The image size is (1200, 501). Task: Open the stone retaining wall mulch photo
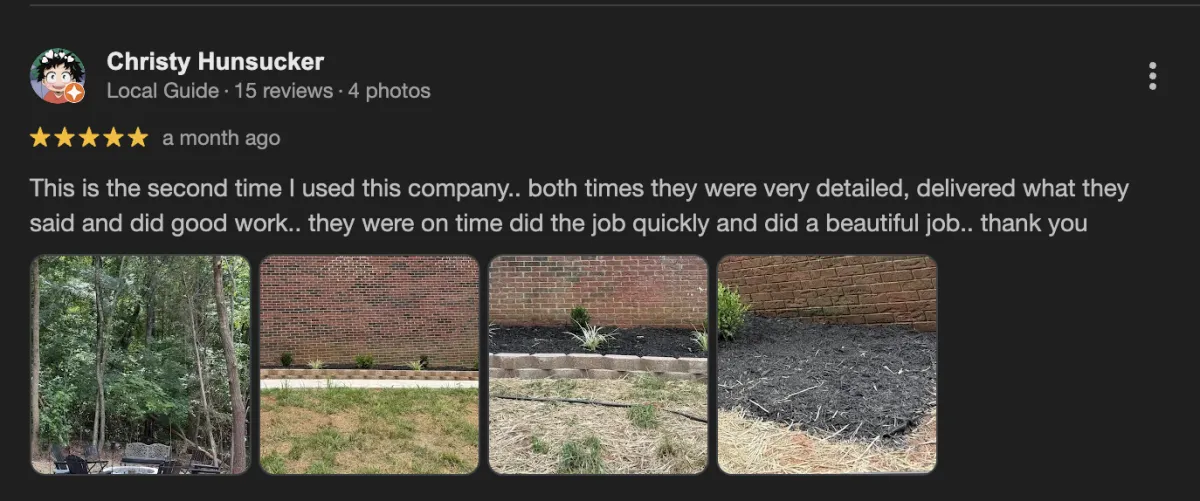[x=598, y=364]
